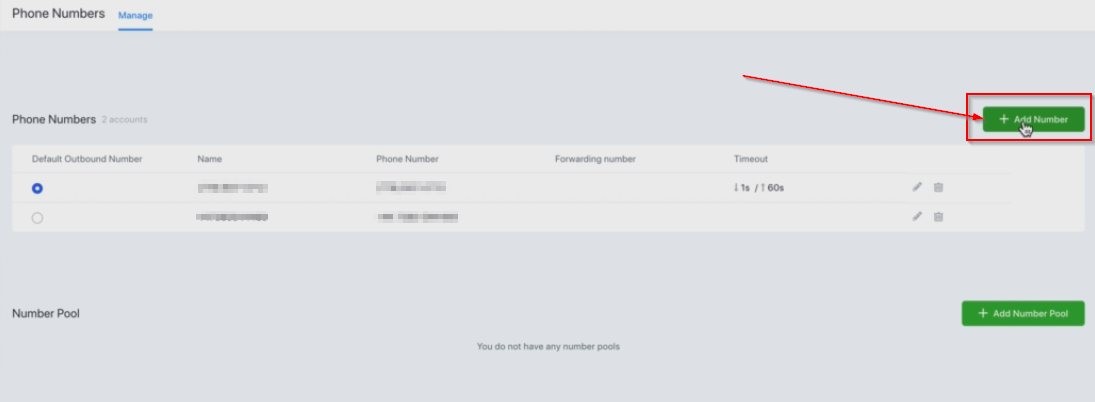Click the Default Outbound Number column header
The image size is (1095, 402).
point(87,159)
